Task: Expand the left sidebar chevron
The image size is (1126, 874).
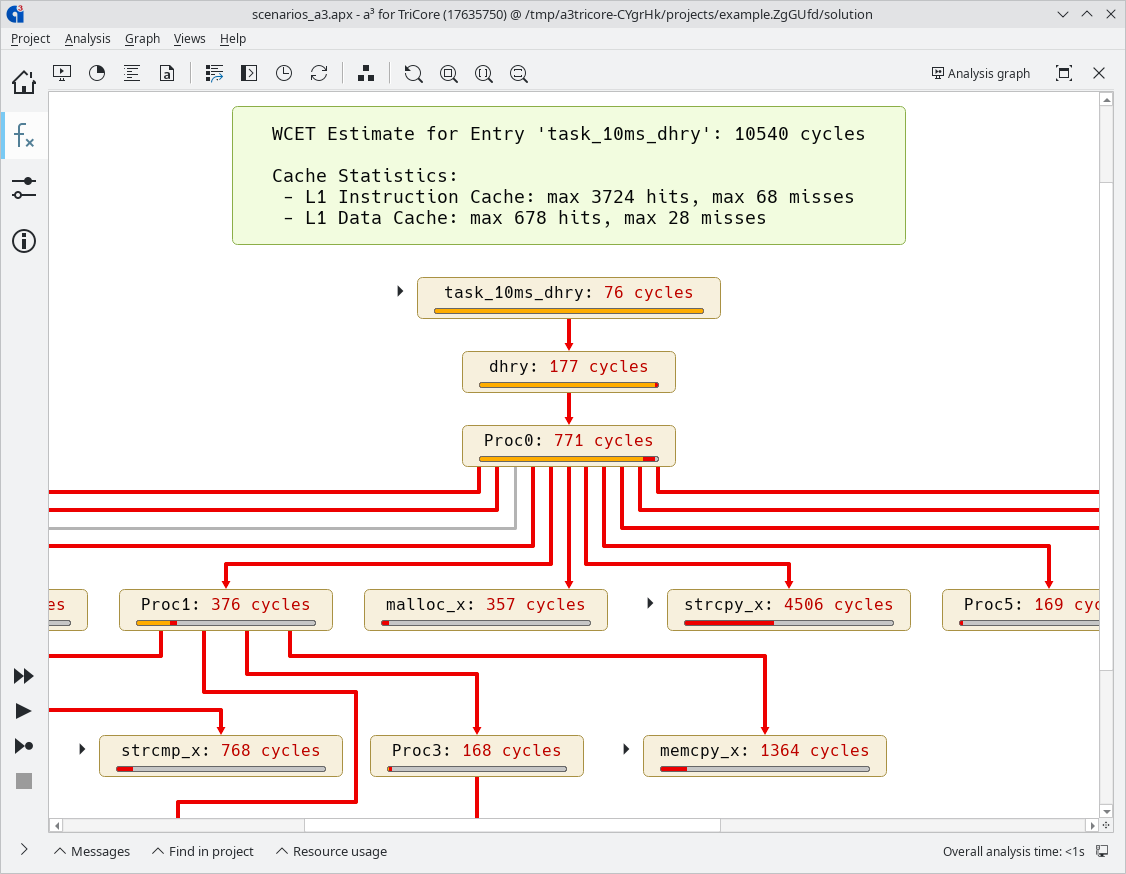Action: tap(24, 850)
